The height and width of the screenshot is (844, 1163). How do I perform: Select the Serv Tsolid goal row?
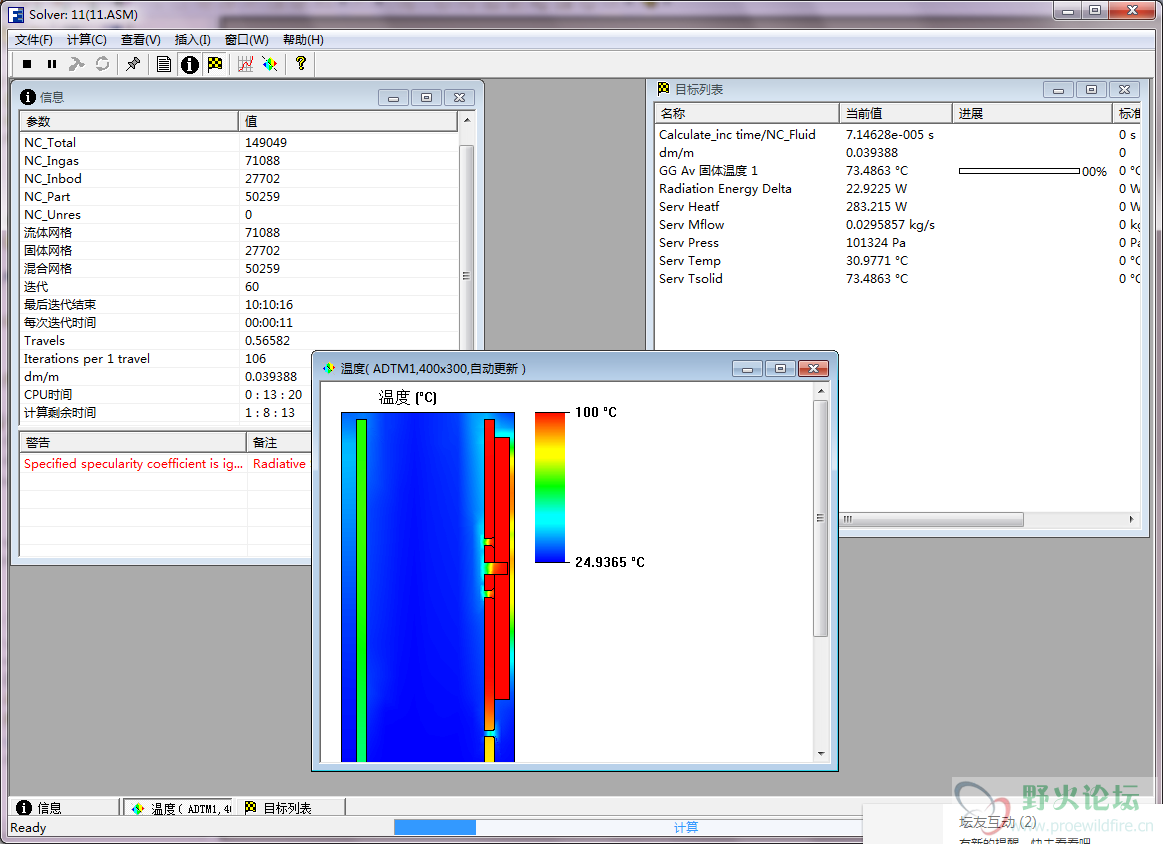[897, 279]
